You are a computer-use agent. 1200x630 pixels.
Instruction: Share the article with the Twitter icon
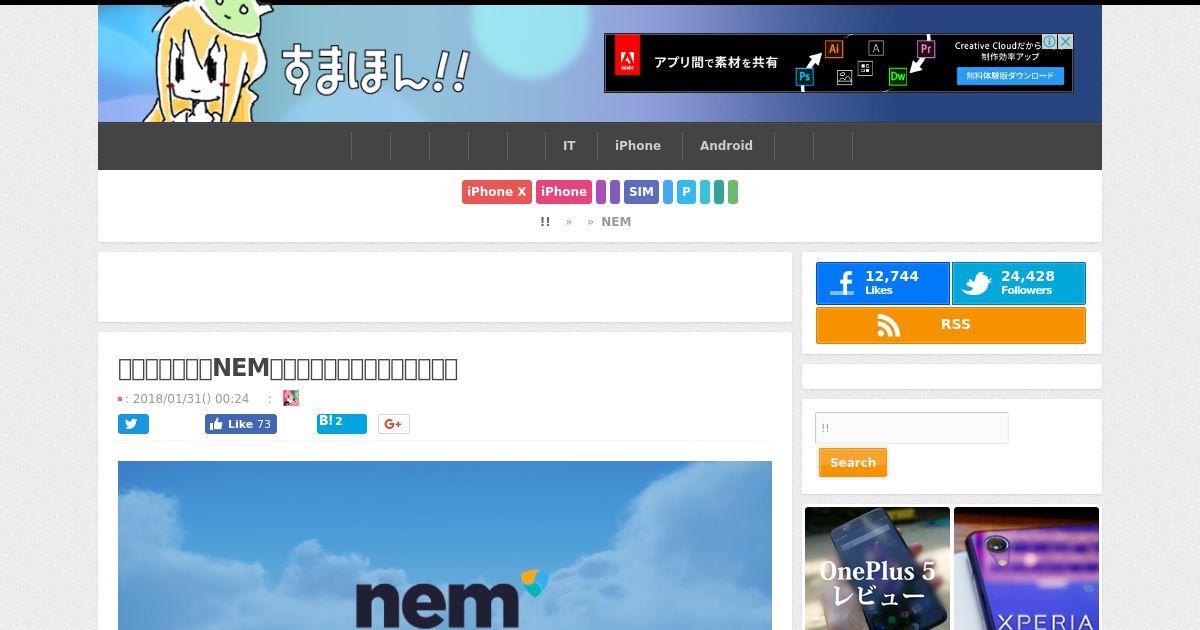tap(133, 424)
